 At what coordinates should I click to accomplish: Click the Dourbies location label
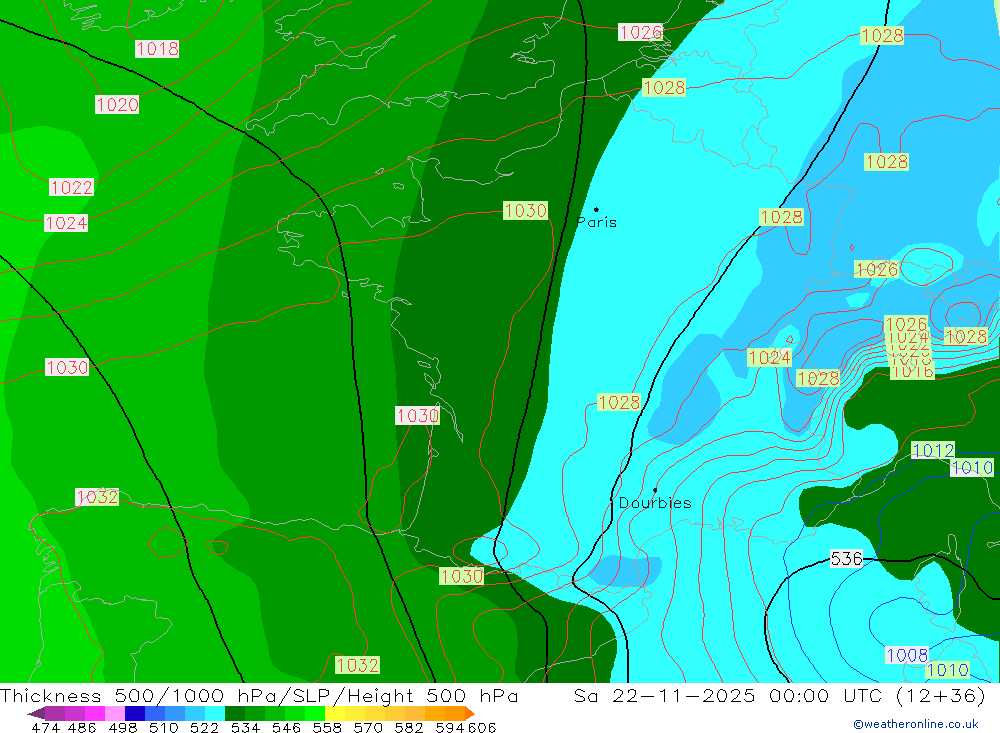(x=655, y=503)
